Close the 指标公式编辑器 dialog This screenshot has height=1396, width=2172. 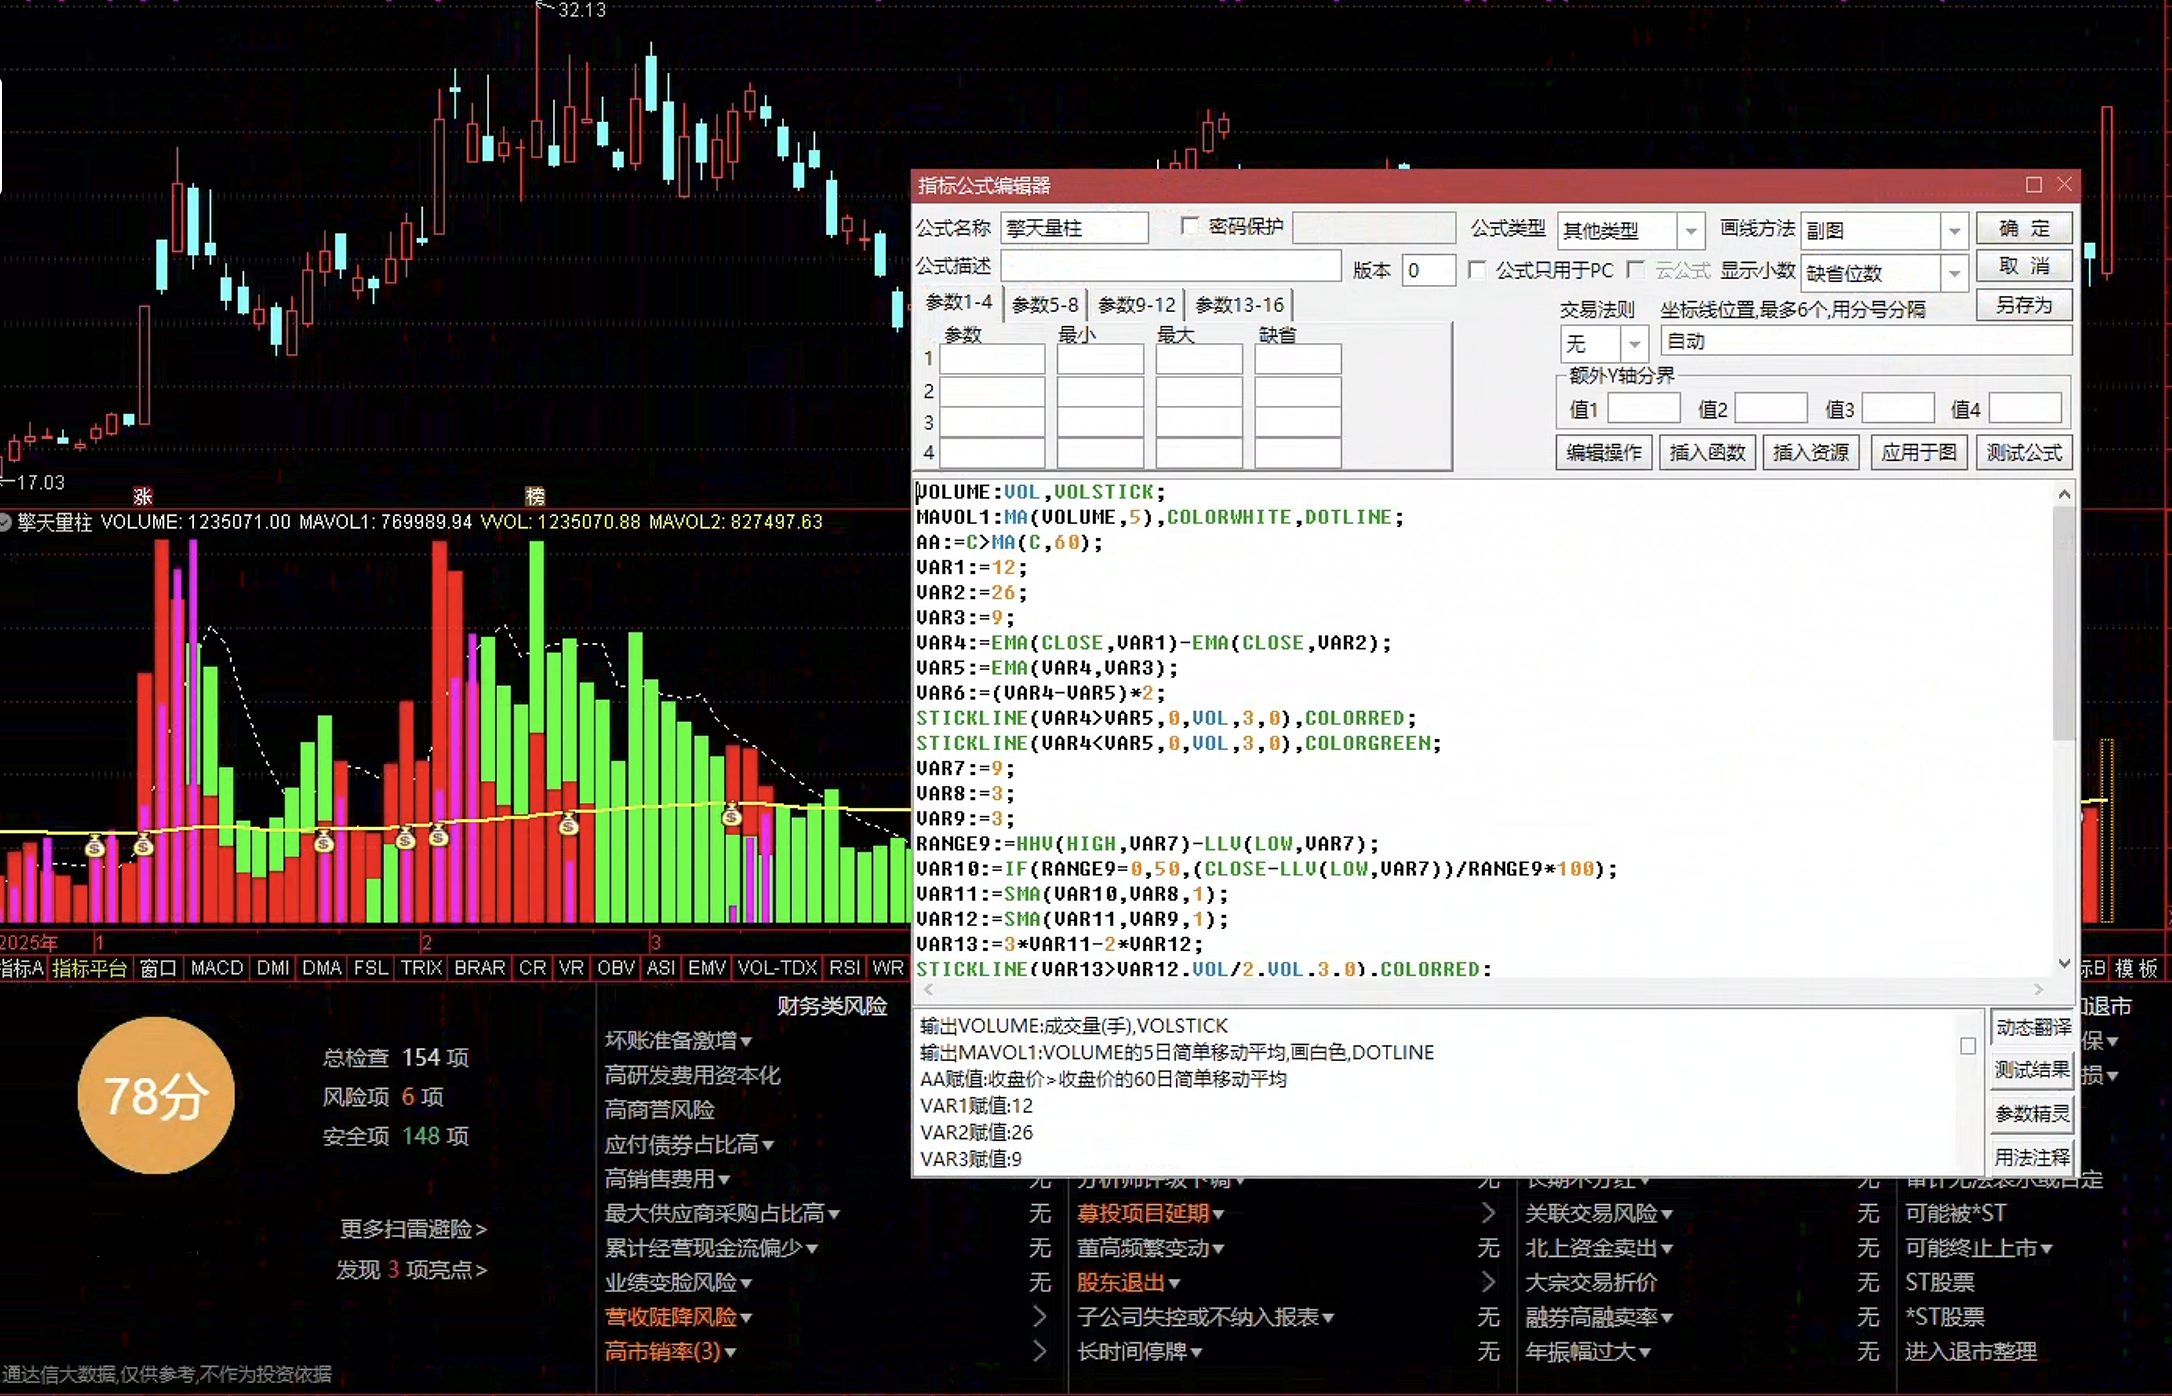(x=2065, y=185)
